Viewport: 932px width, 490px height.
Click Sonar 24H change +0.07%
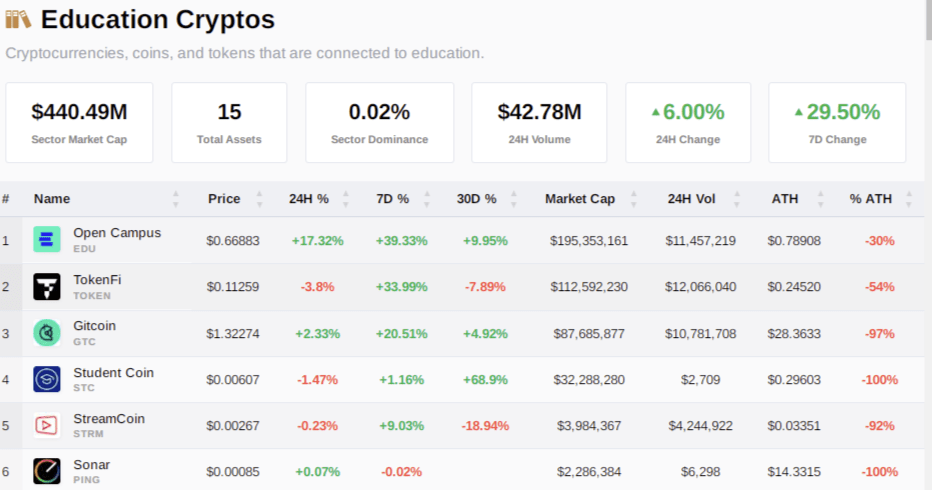[317, 472]
